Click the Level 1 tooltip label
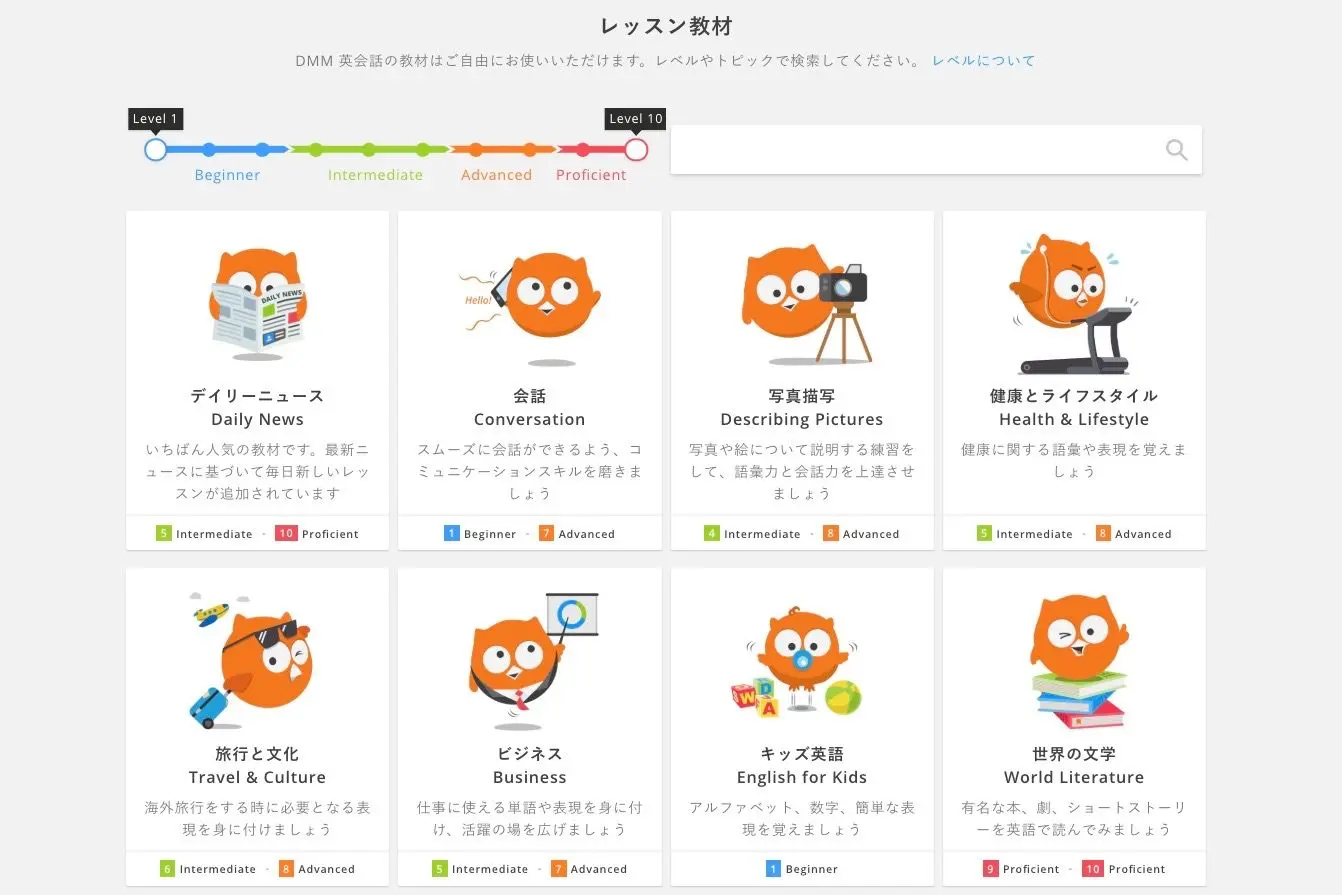 pos(155,118)
